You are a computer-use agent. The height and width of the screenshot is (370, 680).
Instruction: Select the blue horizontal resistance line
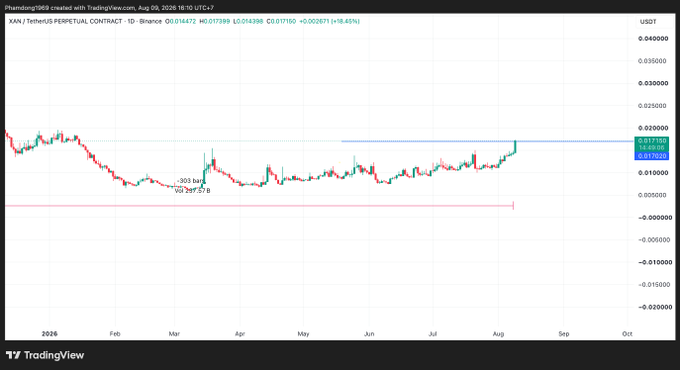click(487, 141)
